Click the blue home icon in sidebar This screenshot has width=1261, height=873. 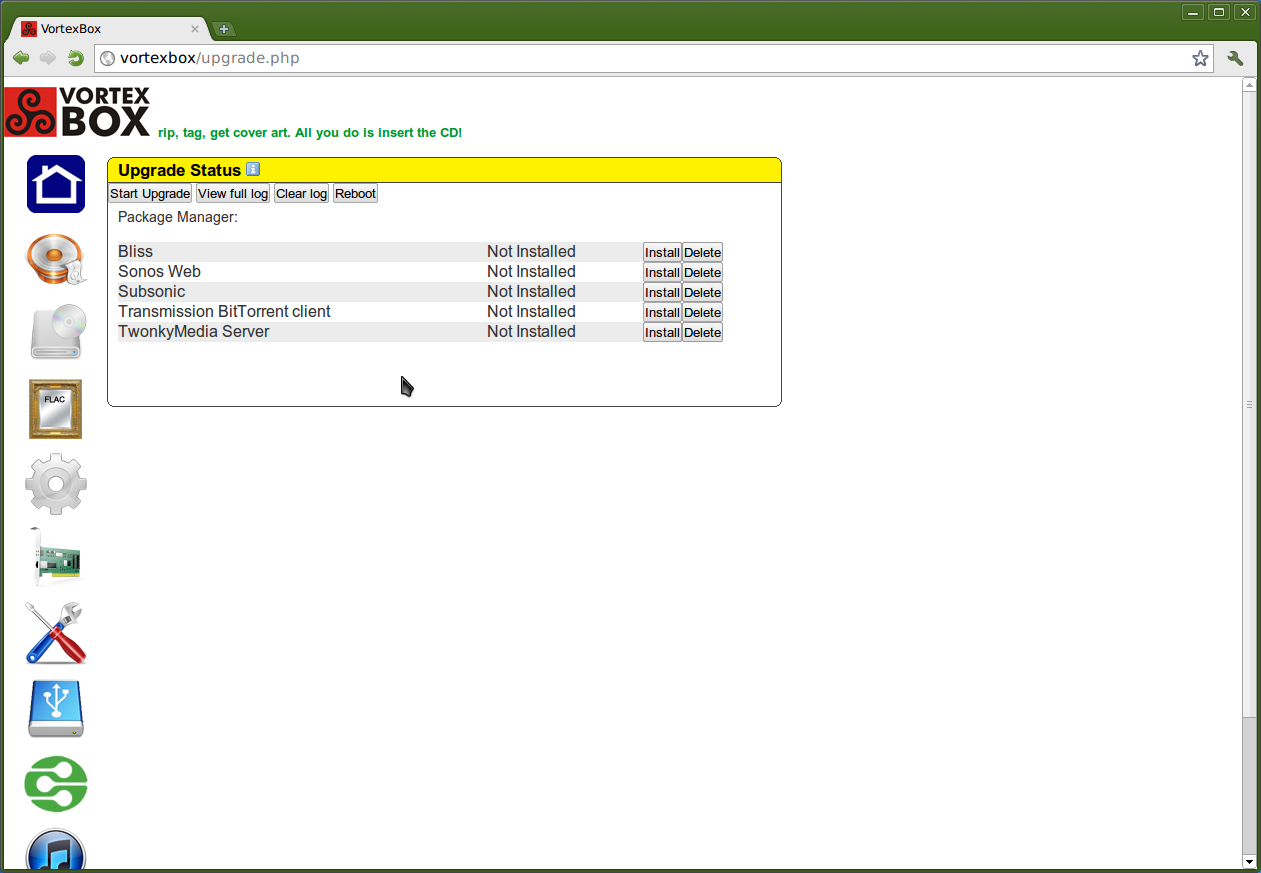56,184
